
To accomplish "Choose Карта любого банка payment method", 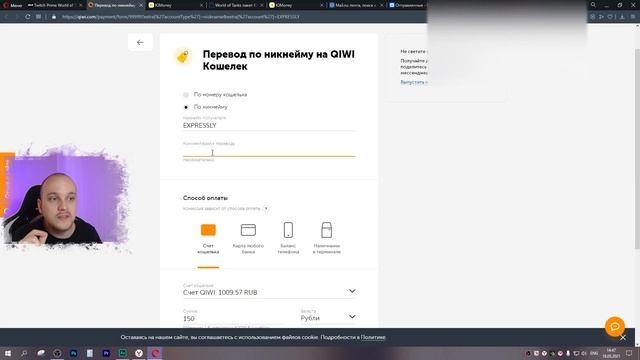I will click(248, 239).
